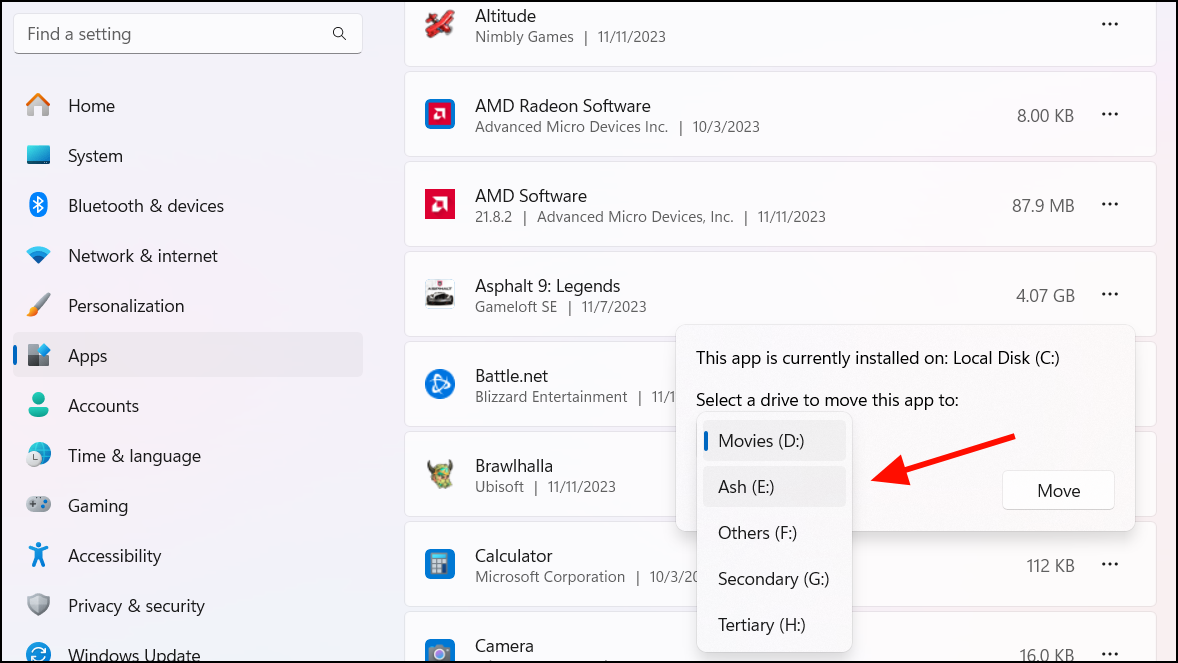The width and height of the screenshot is (1178, 663).
Task: Focus the Find a setting search box
Action: pyautogui.click(x=188, y=34)
